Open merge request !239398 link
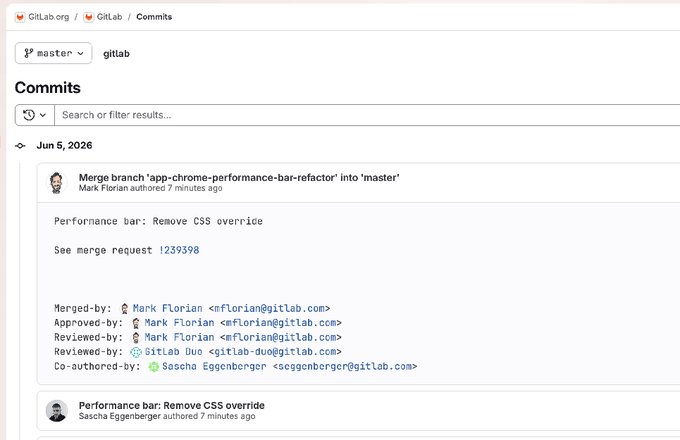 tap(179, 250)
